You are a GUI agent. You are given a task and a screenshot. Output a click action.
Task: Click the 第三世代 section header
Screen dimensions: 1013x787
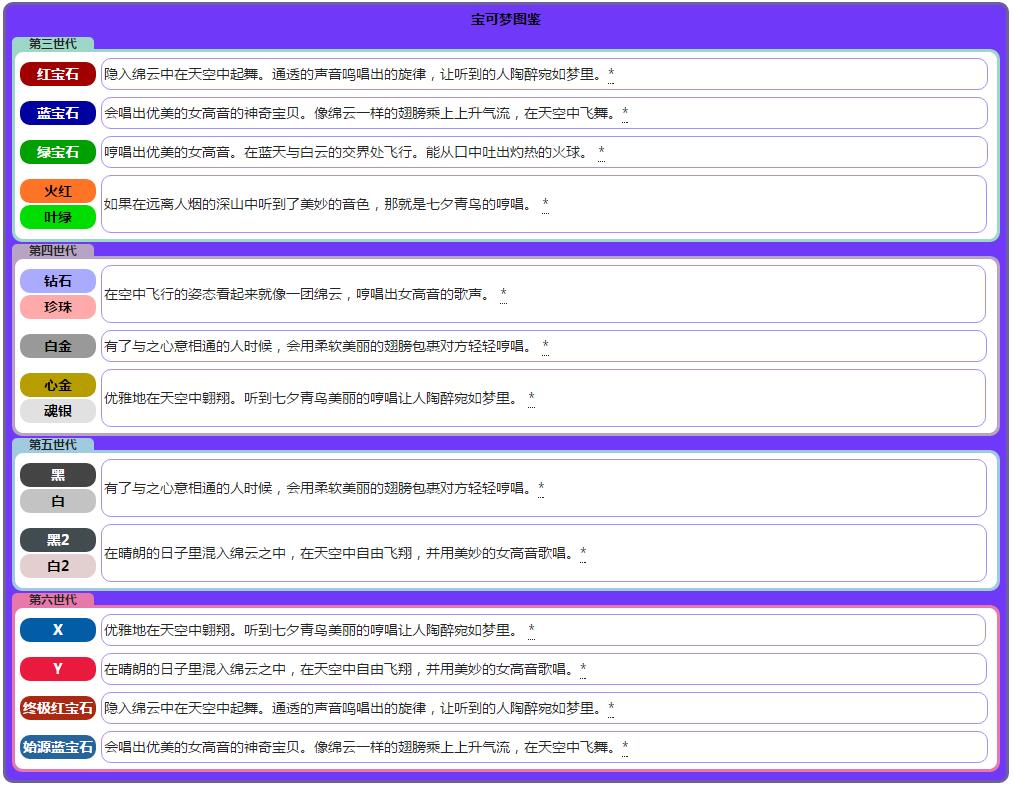tap(53, 44)
